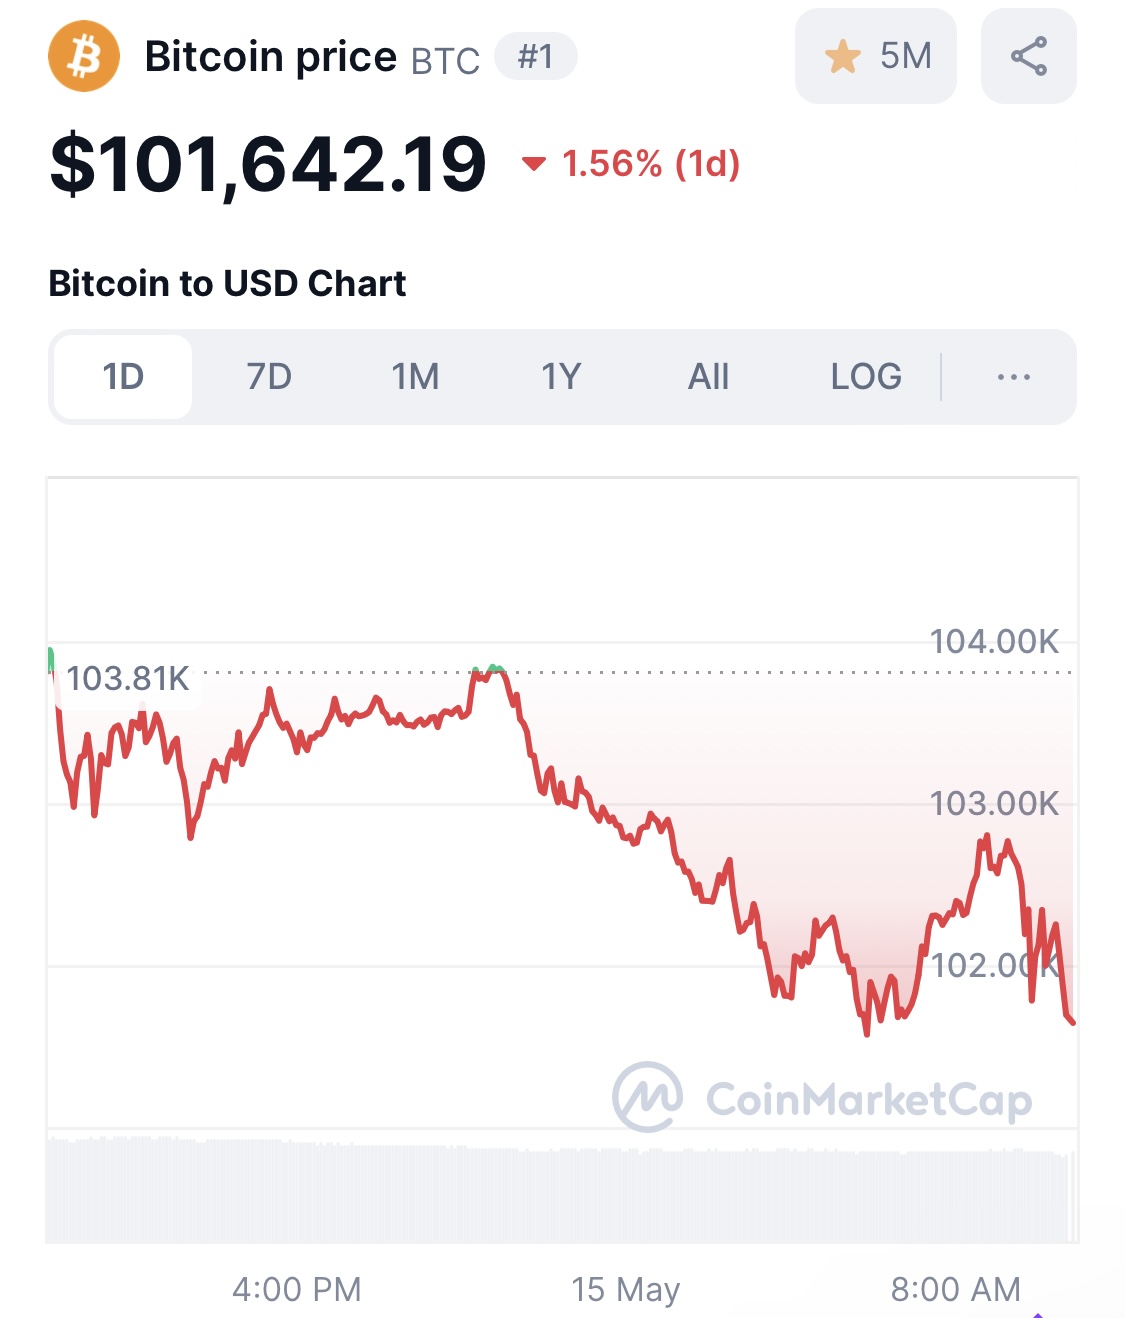The width and height of the screenshot is (1125, 1318).
Task: Toggle LOG scale on chart
Action: (866, 377)
